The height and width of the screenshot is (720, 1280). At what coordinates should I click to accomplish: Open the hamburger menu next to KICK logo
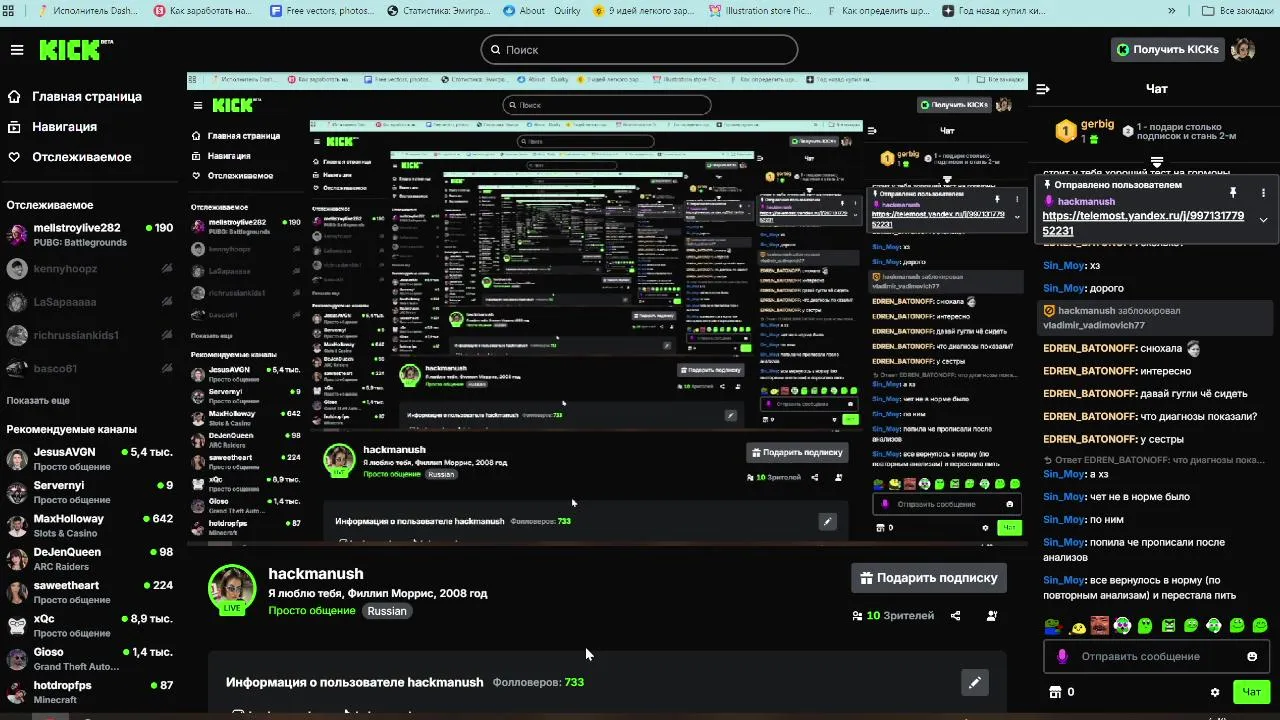[x=16, y=50]
